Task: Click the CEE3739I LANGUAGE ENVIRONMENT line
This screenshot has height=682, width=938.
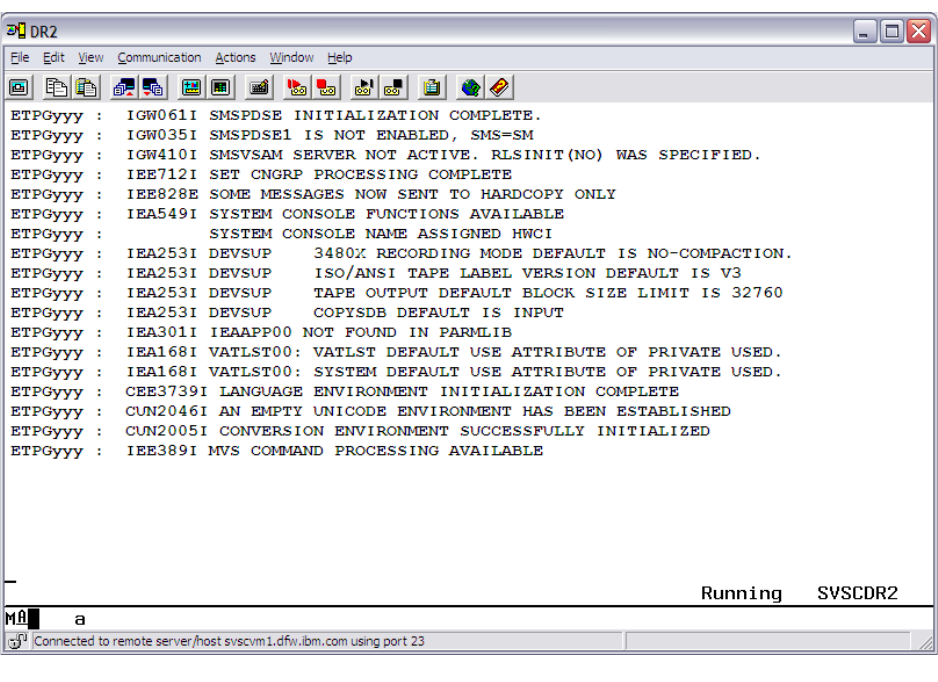Action: [x=344, y=392]
